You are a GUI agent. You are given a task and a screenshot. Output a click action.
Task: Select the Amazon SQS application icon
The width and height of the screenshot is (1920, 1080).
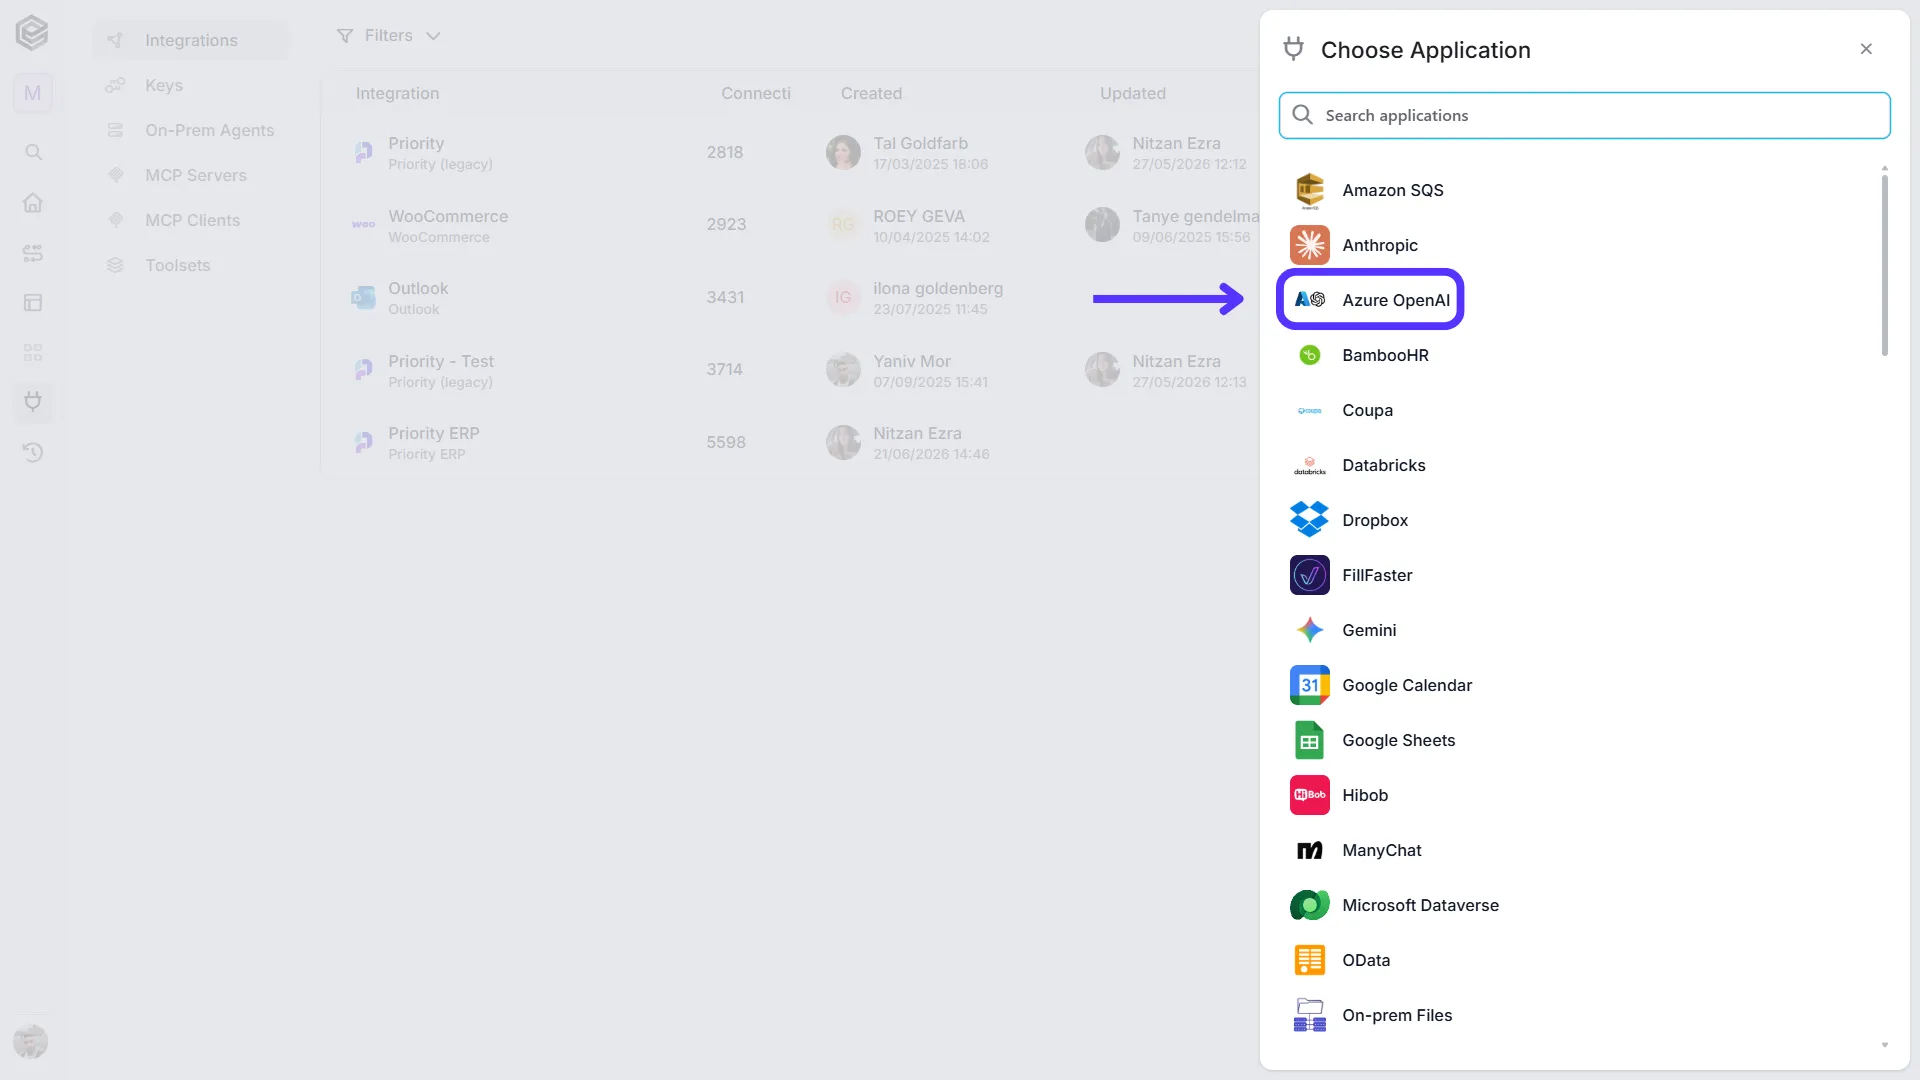[1309, 190]
